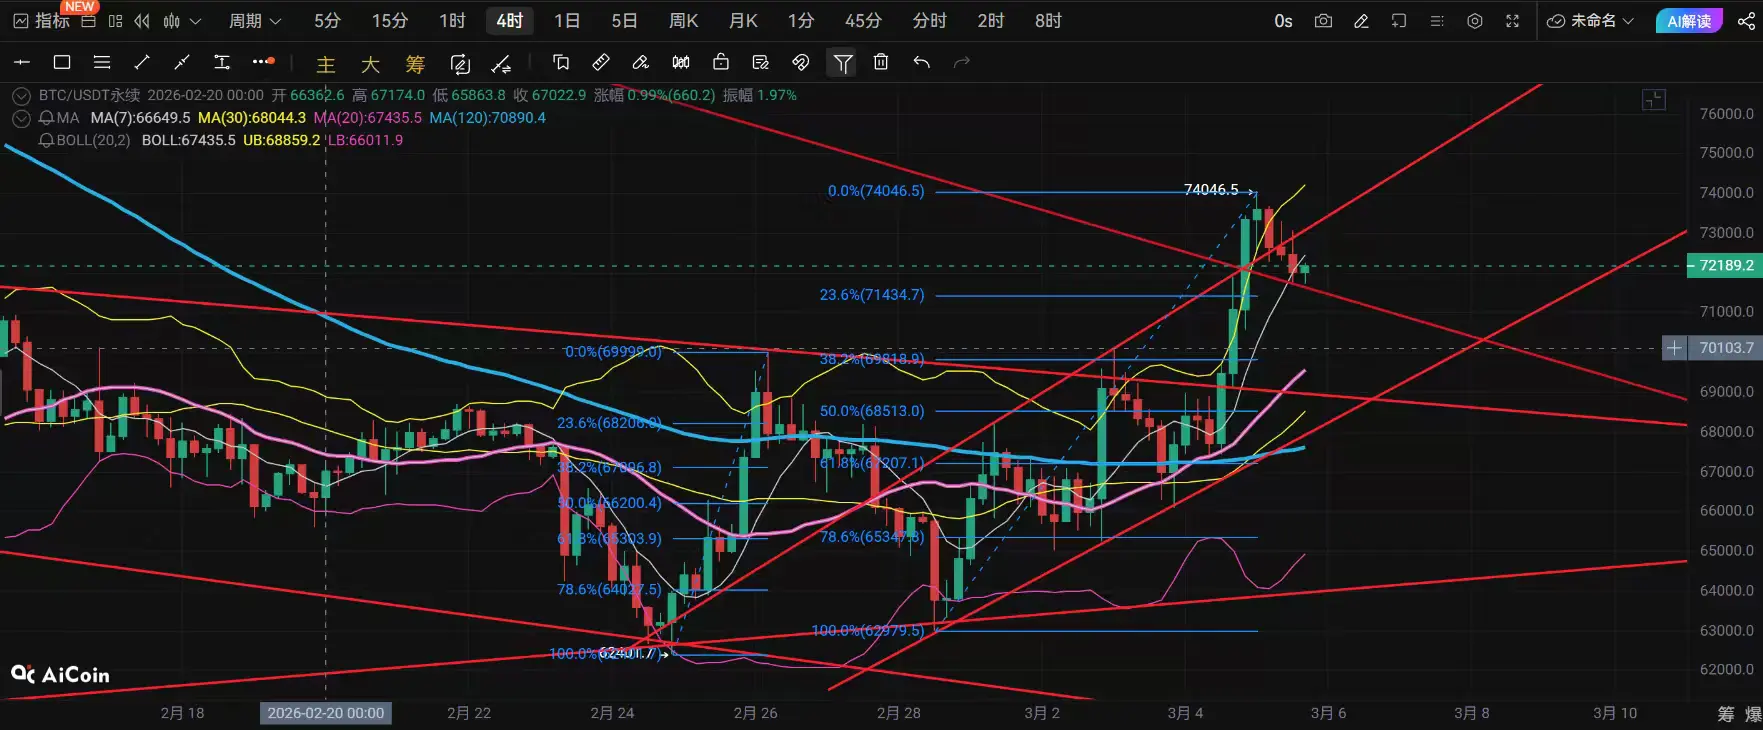Open the 未命名 layout dropdown
This screenshot has height=730, width=1763.
click(x=1590, y=21)
